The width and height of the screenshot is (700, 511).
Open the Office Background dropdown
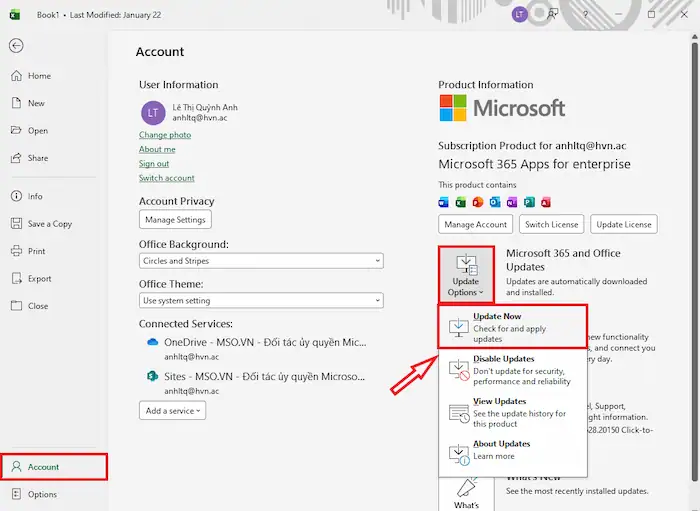[x=261, y=261]
